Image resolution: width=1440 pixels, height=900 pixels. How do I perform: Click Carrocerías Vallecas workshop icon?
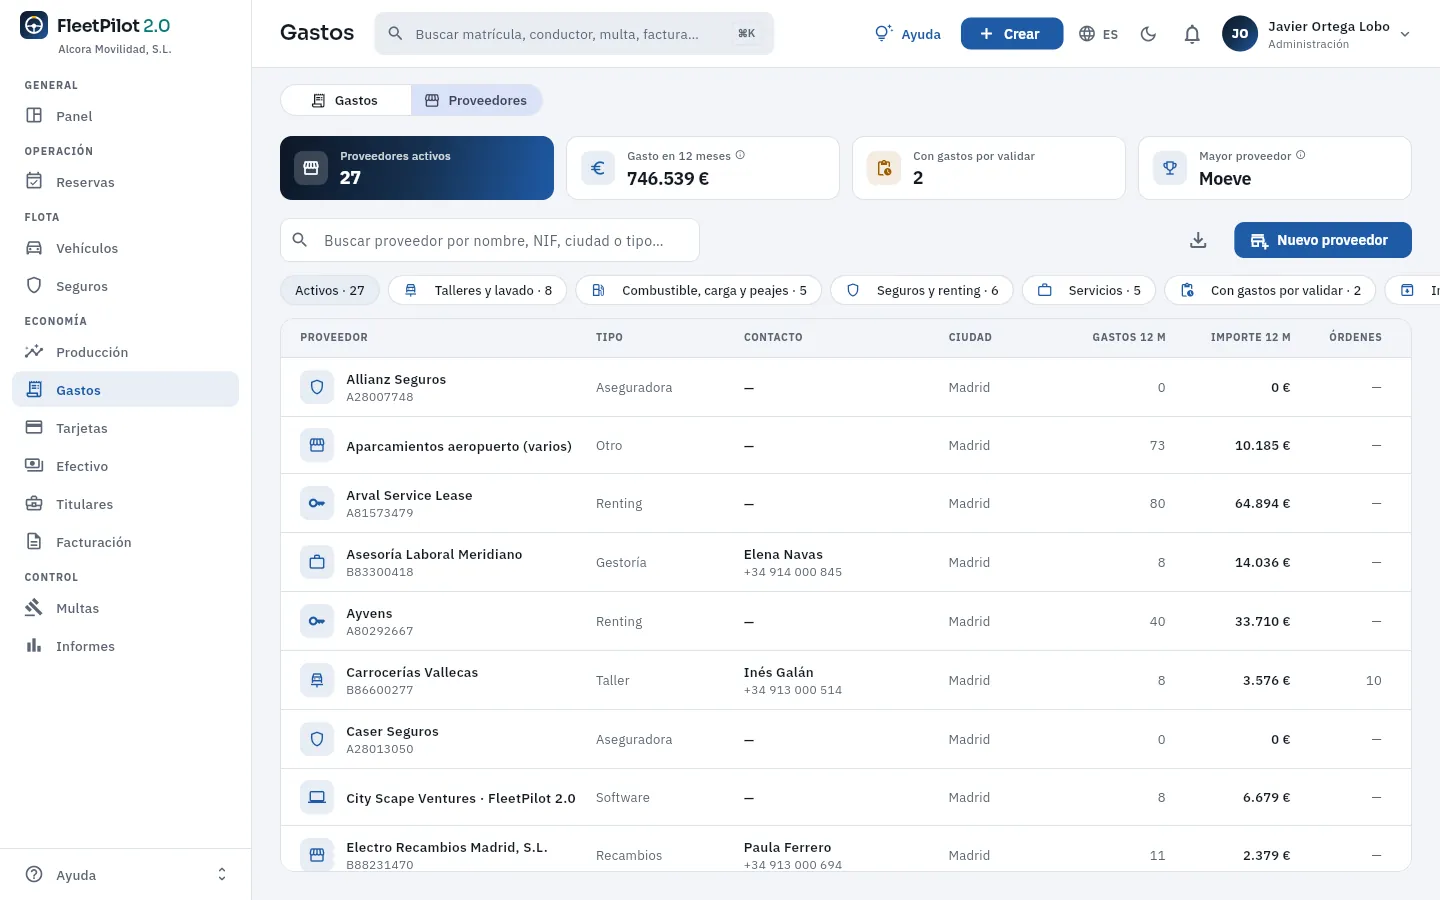317,680
